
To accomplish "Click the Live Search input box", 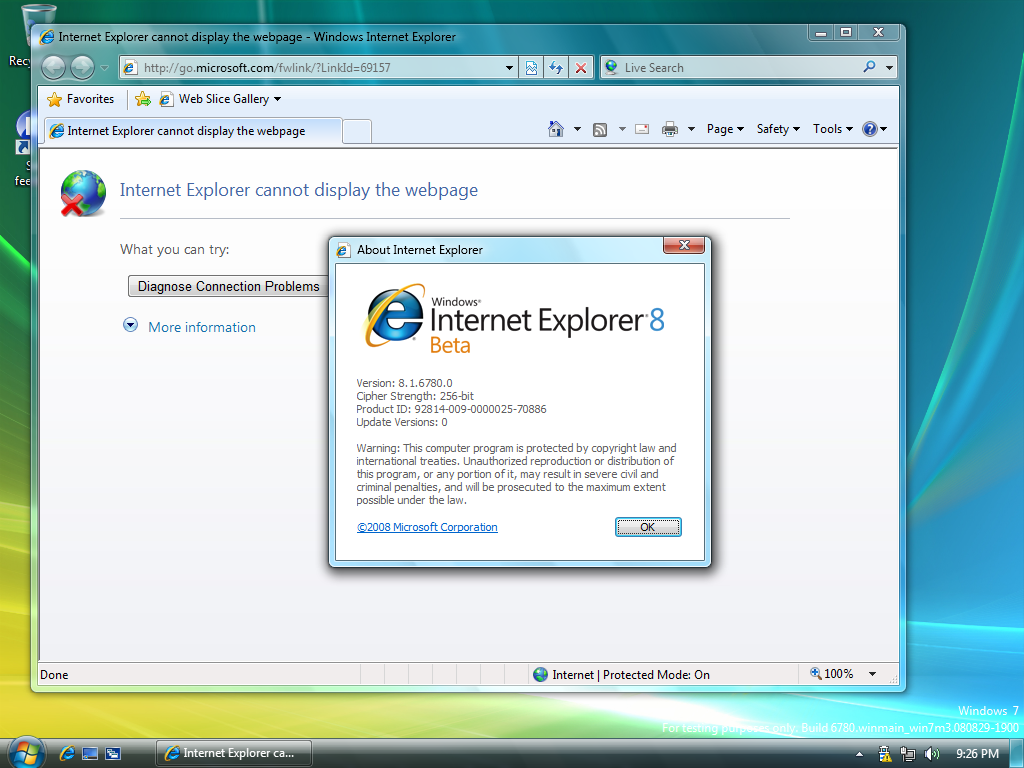I will [738, 67].
